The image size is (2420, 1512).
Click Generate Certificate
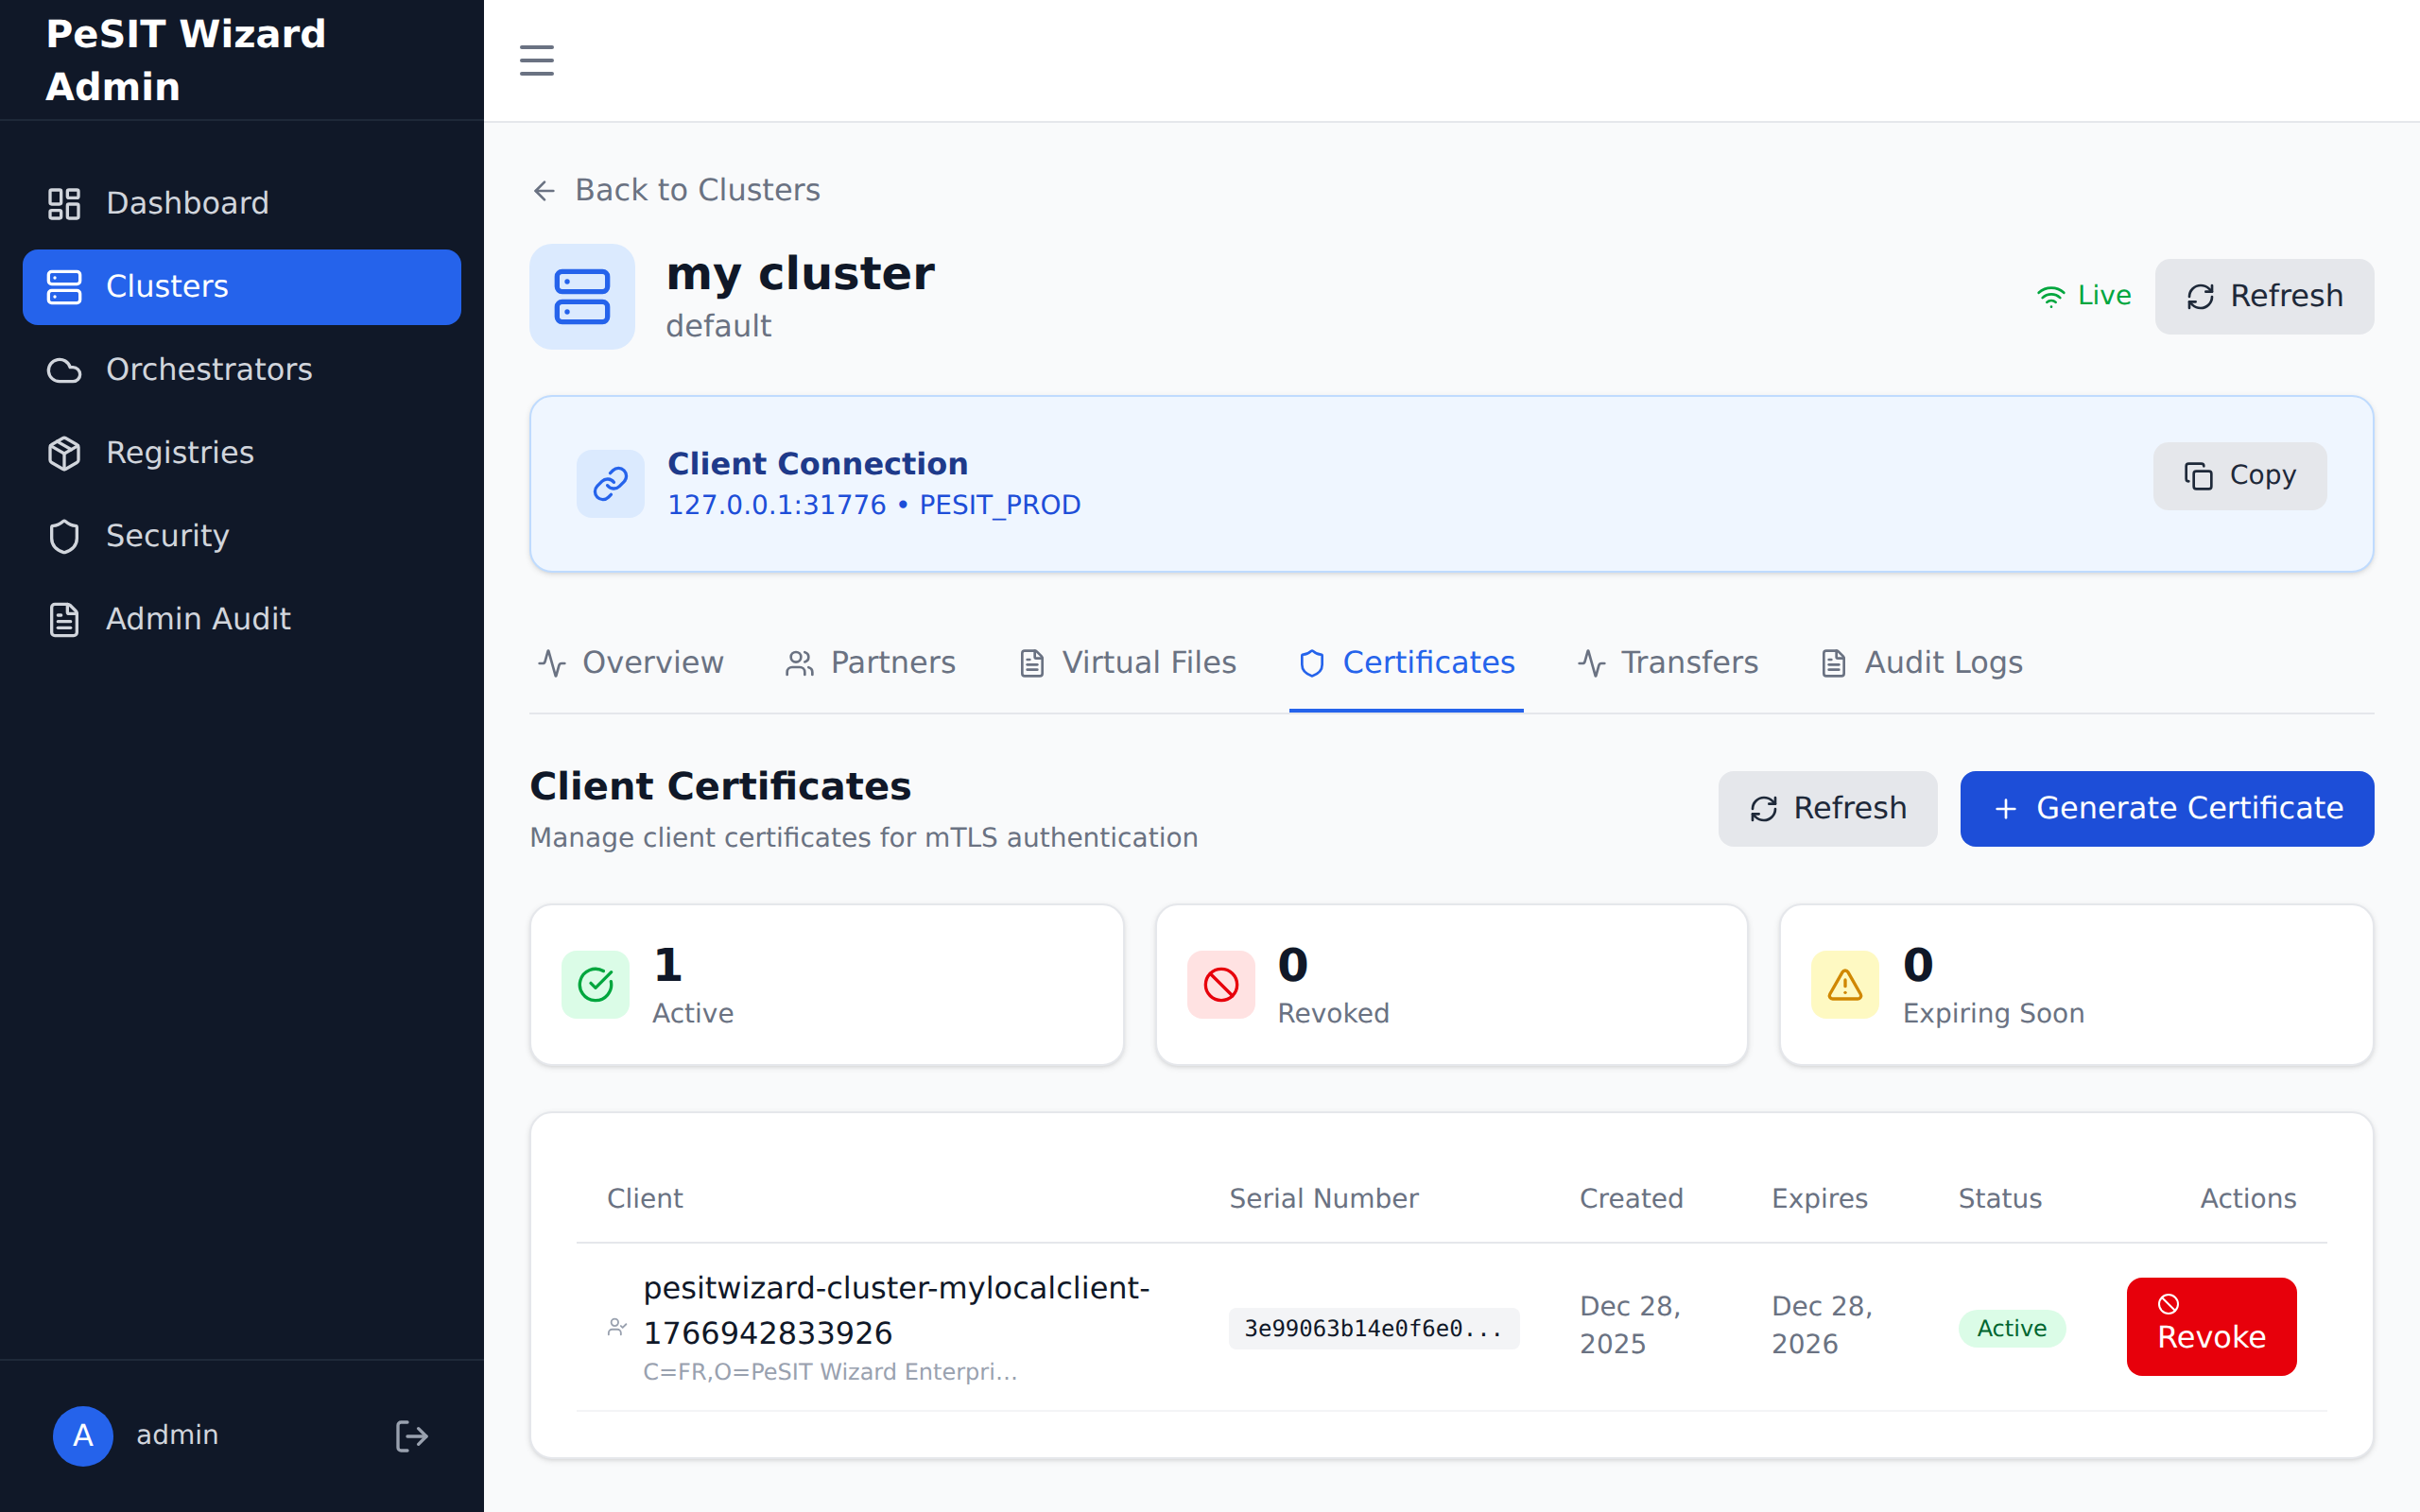click(x=2166, y=808)
